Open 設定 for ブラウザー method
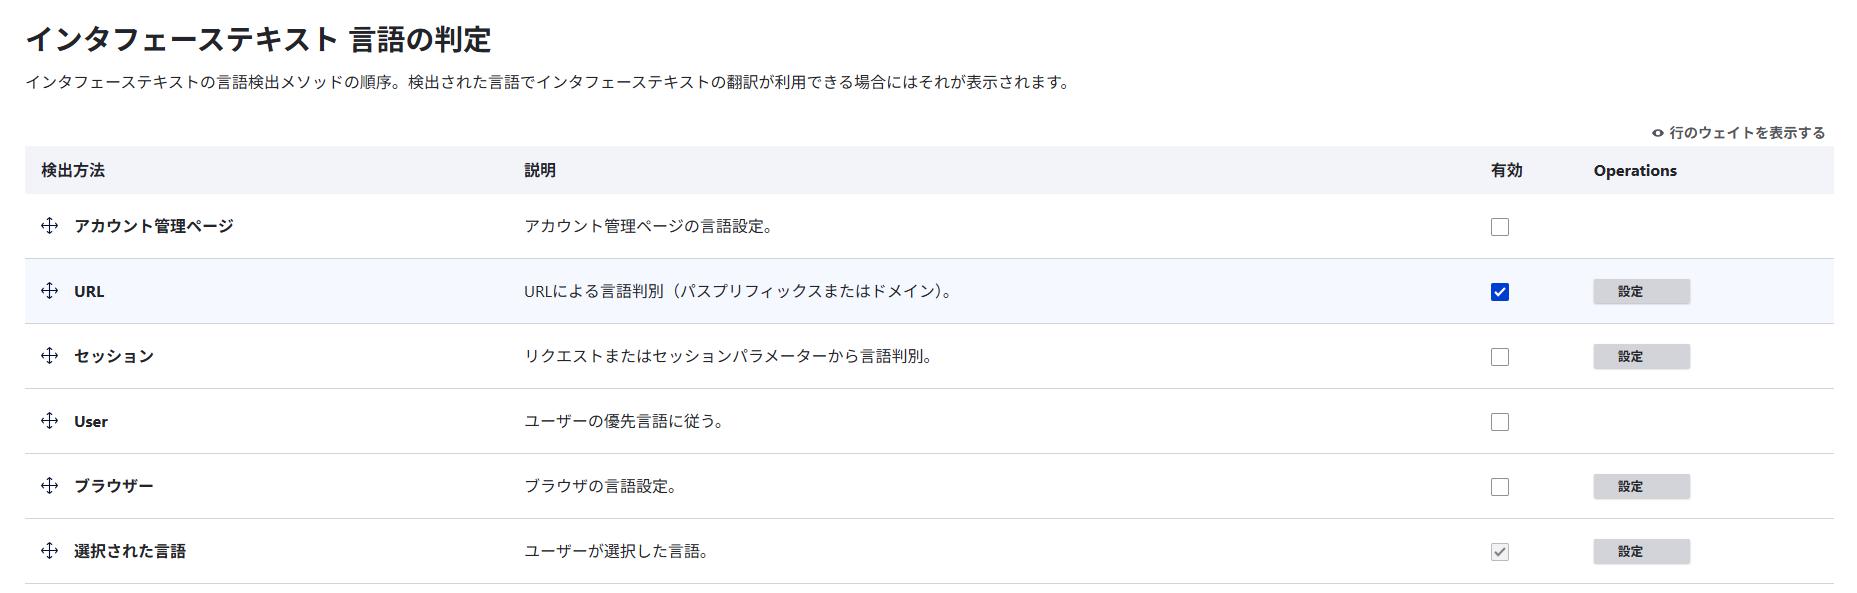 1641,487
